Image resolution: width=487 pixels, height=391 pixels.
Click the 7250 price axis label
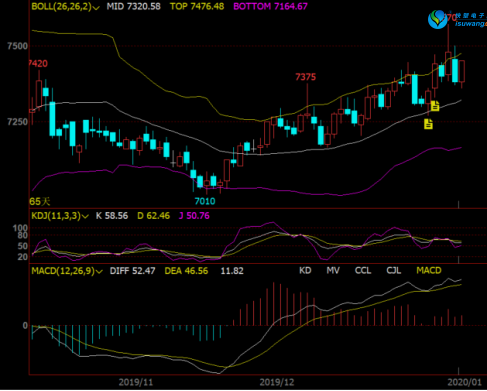coord(17,122)
